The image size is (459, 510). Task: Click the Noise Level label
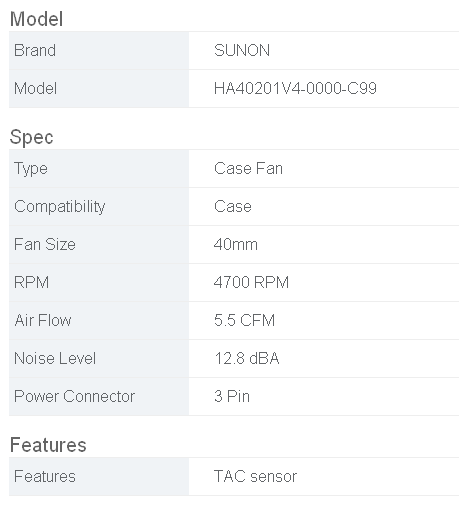pyautogui.click(x=55, y=359)
